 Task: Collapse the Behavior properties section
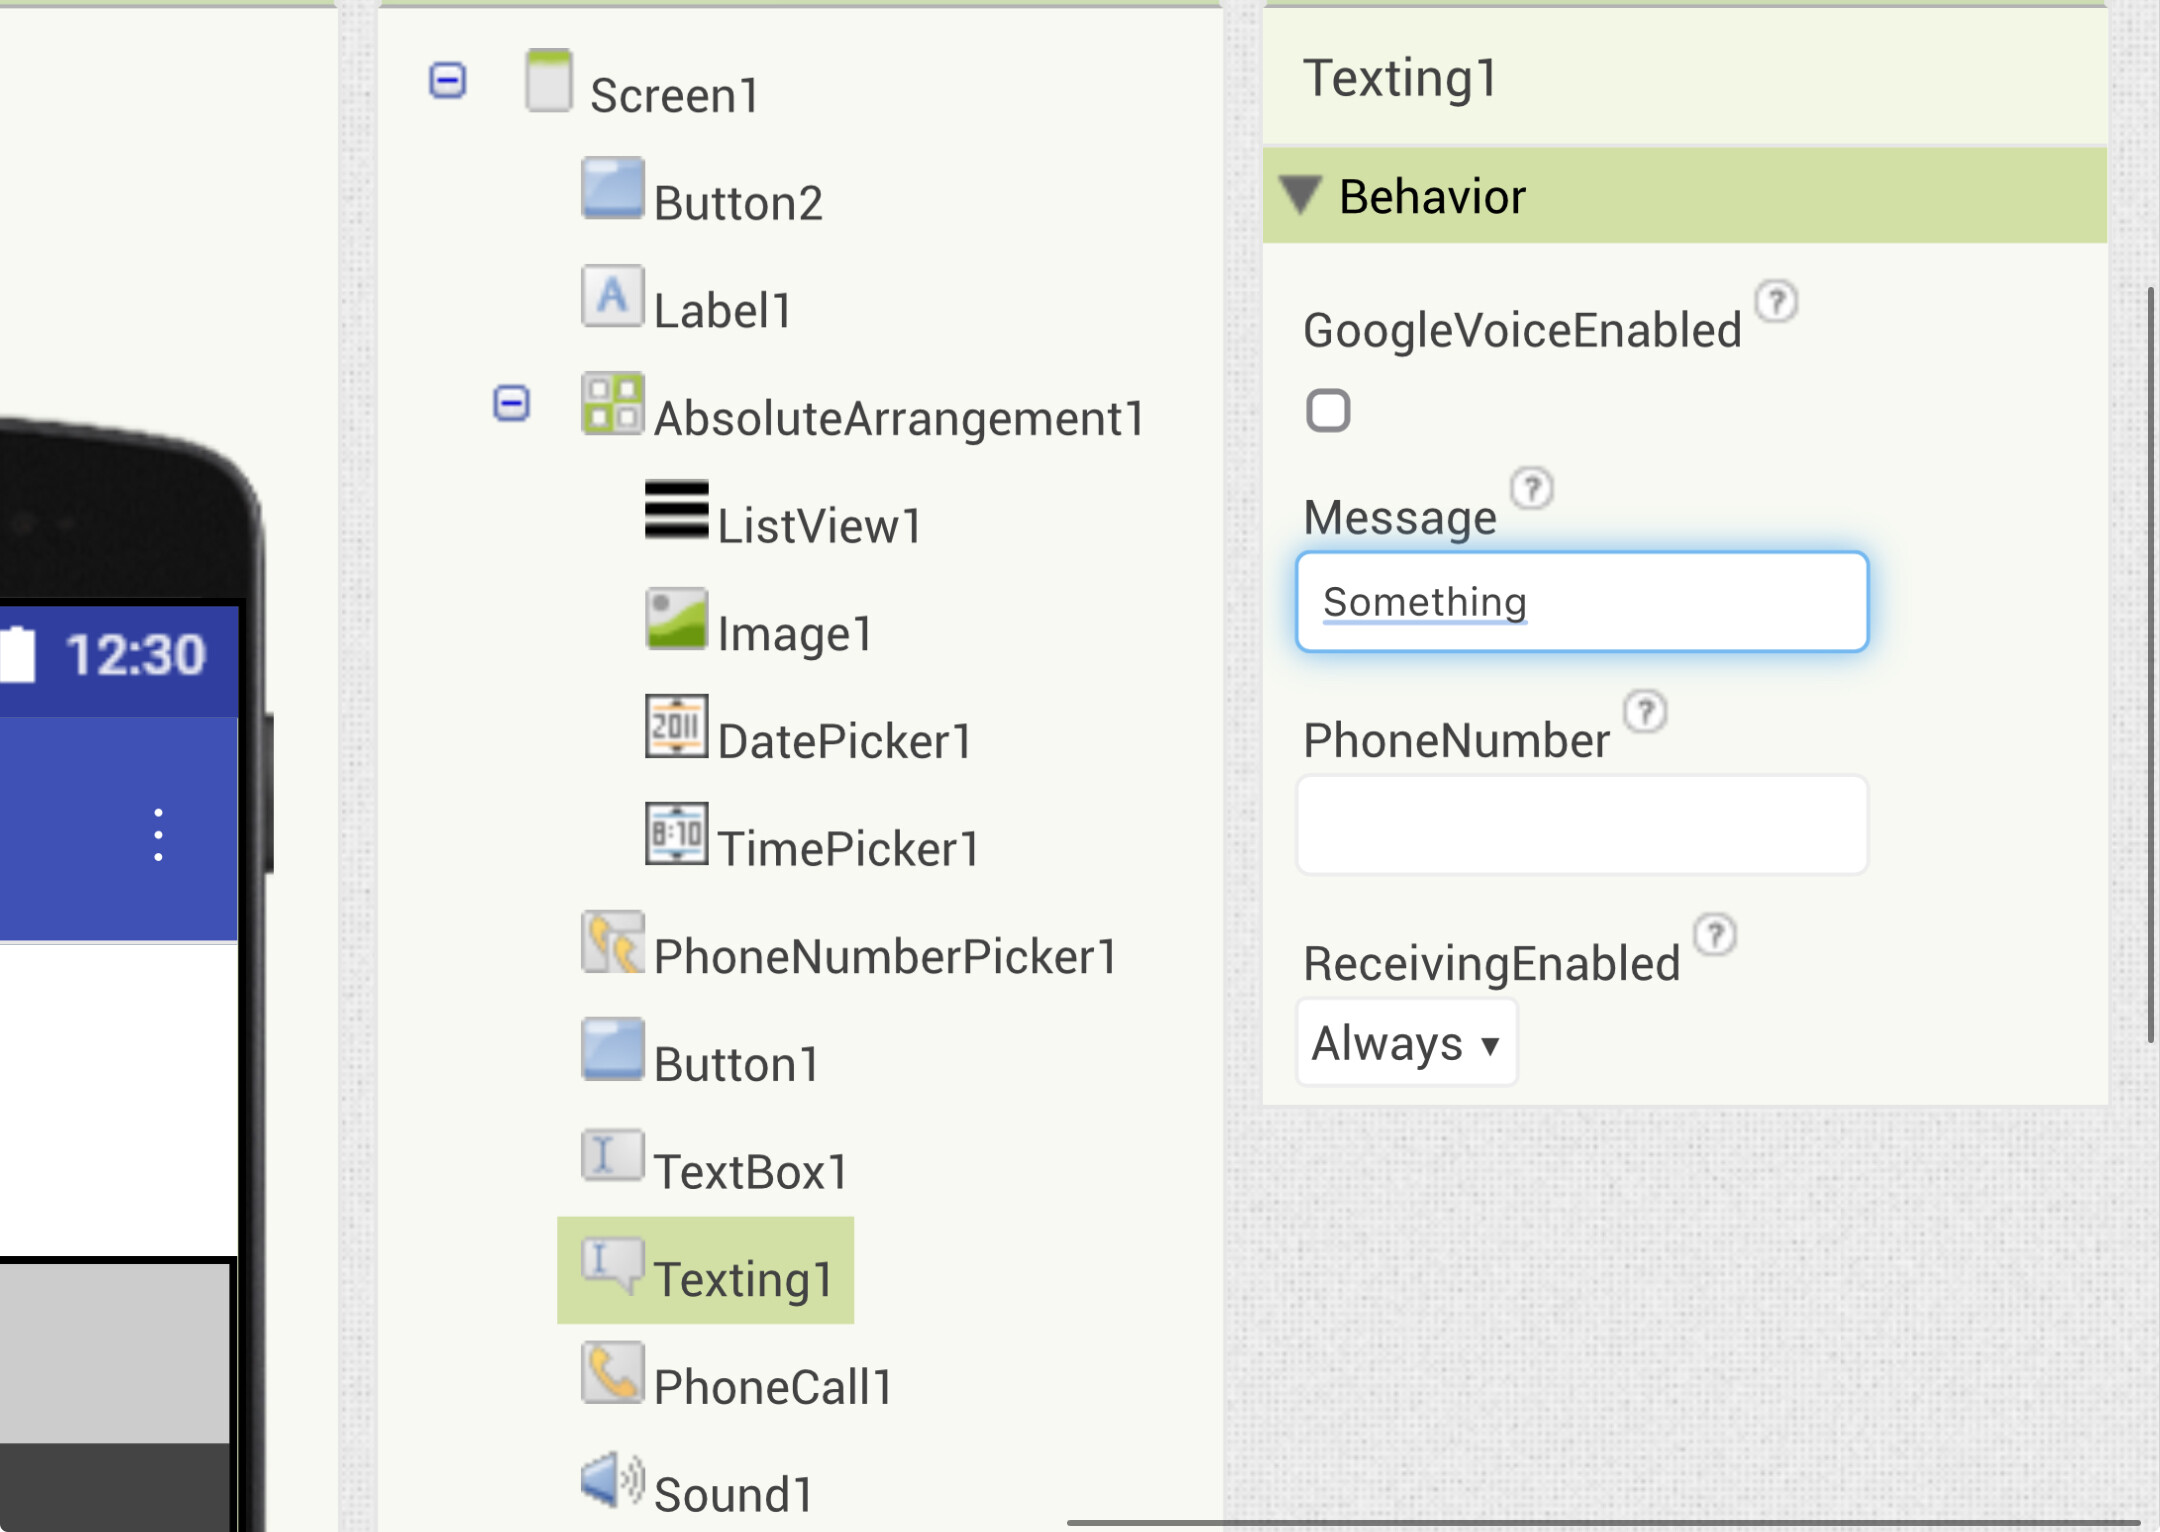pyautogui.click(x=1301, y=195)
